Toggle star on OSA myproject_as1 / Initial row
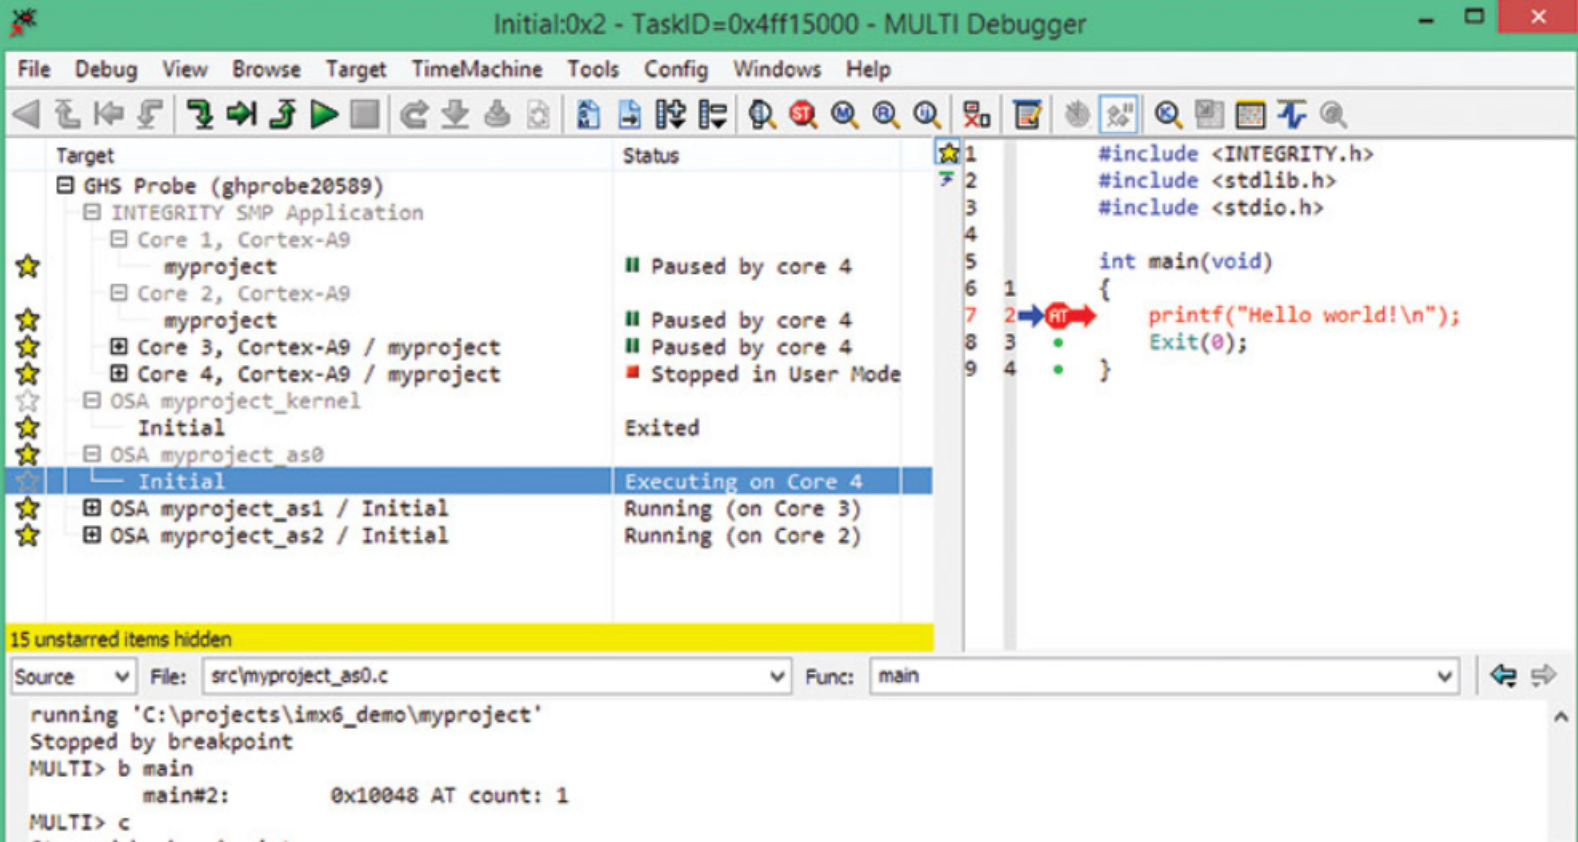 28,508
